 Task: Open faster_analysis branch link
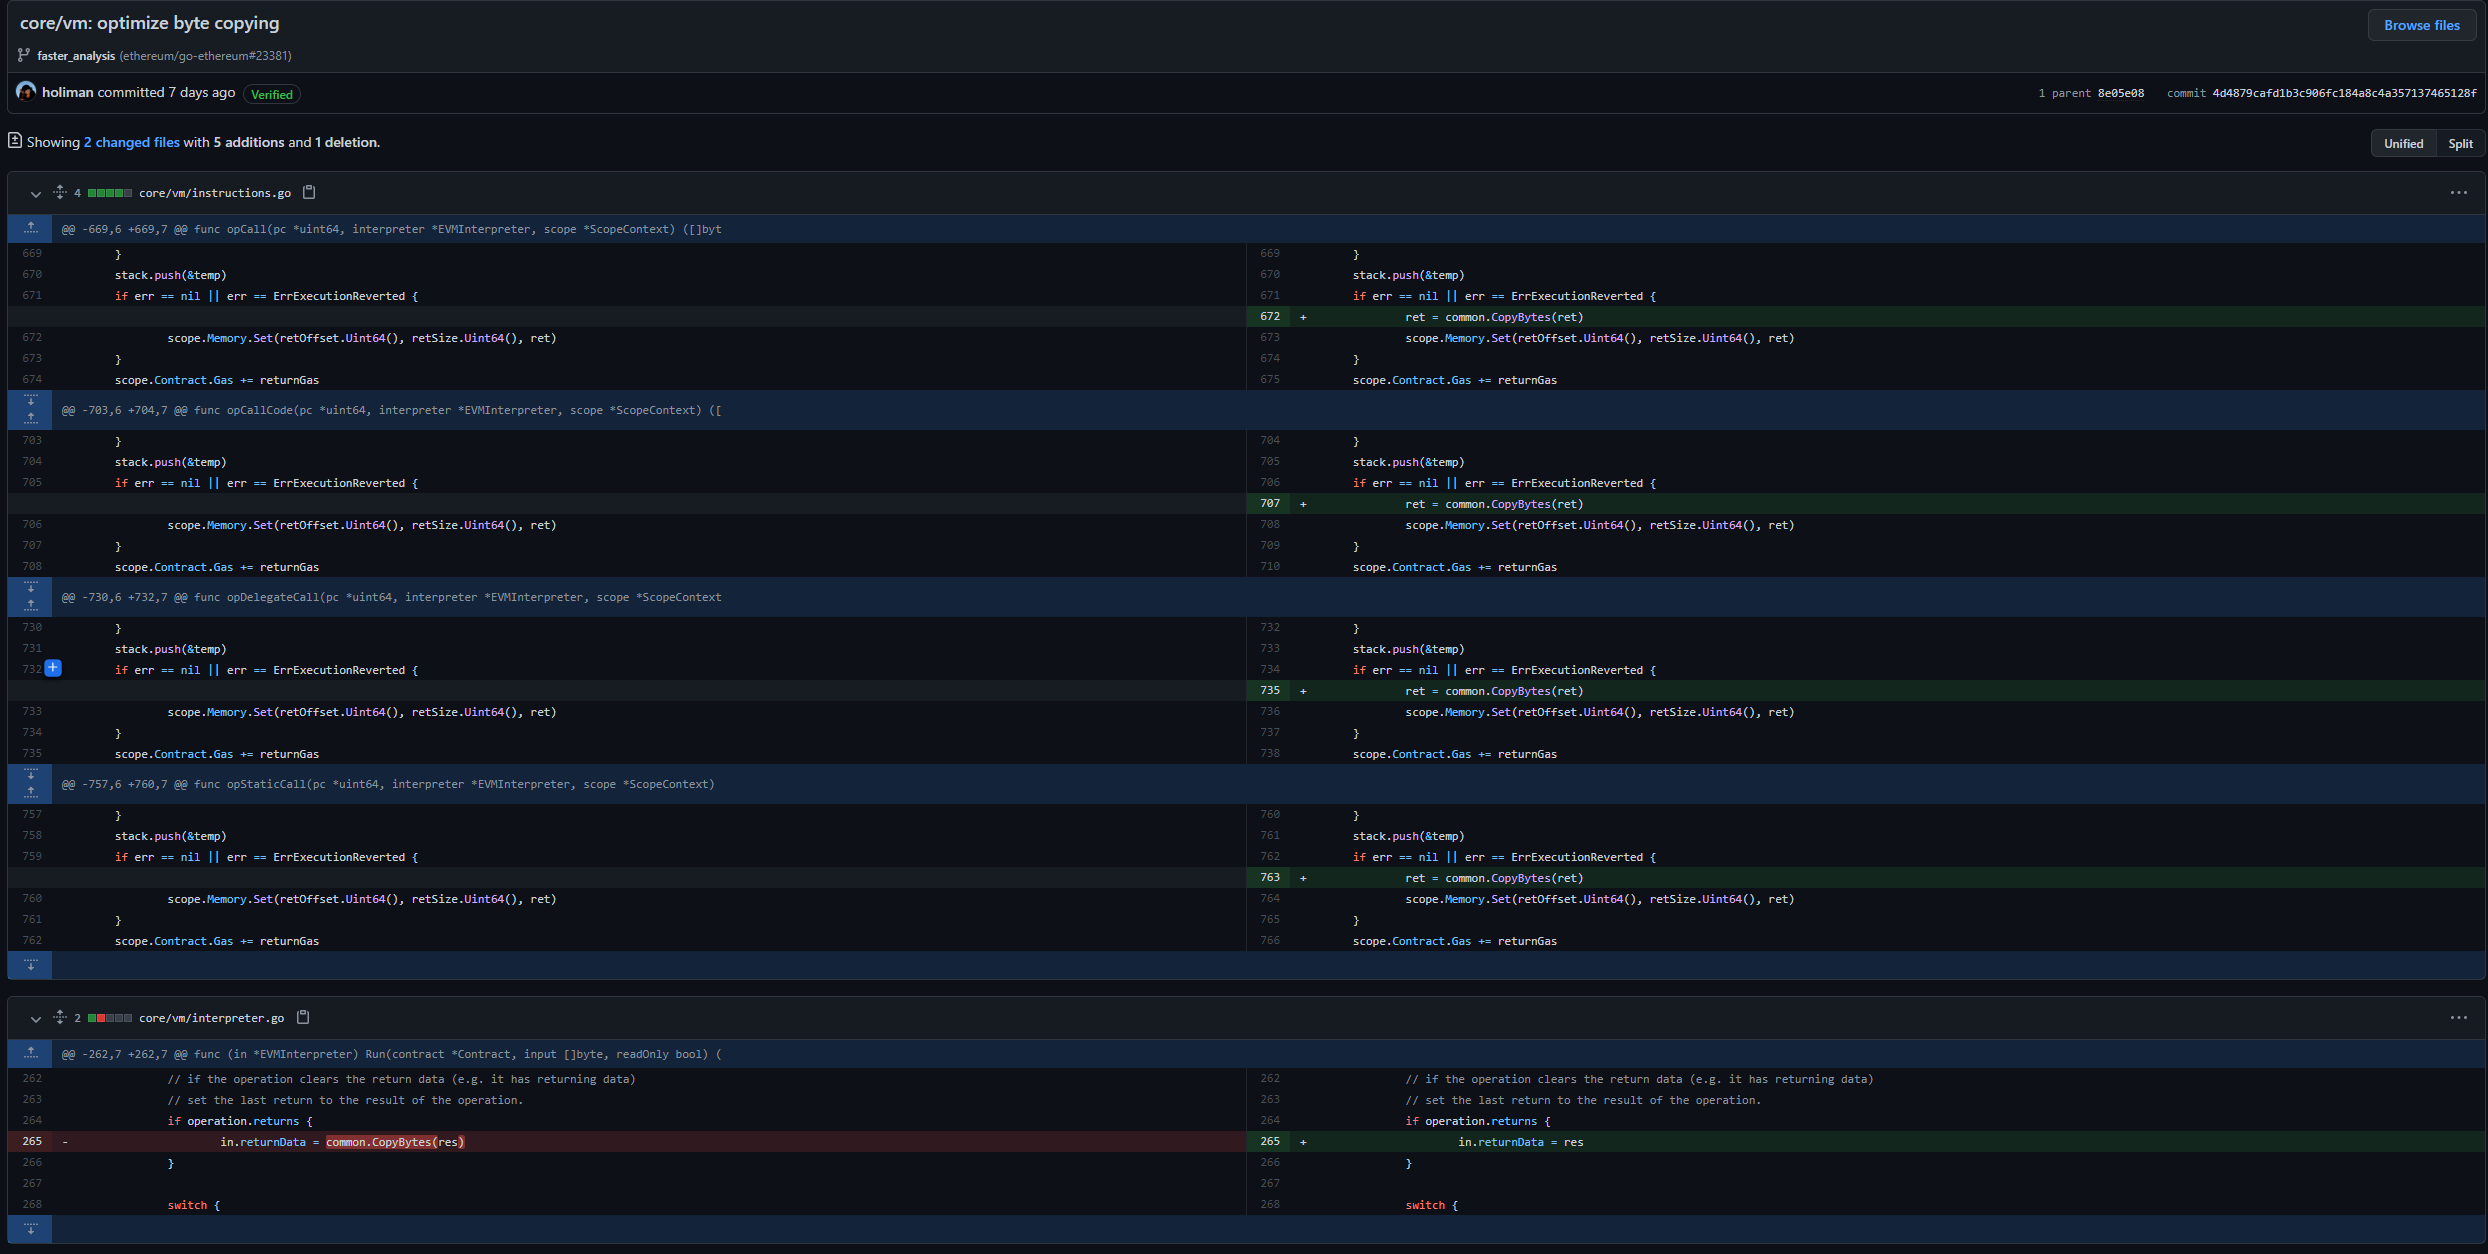pyautogui.click(x=76, y=56)
